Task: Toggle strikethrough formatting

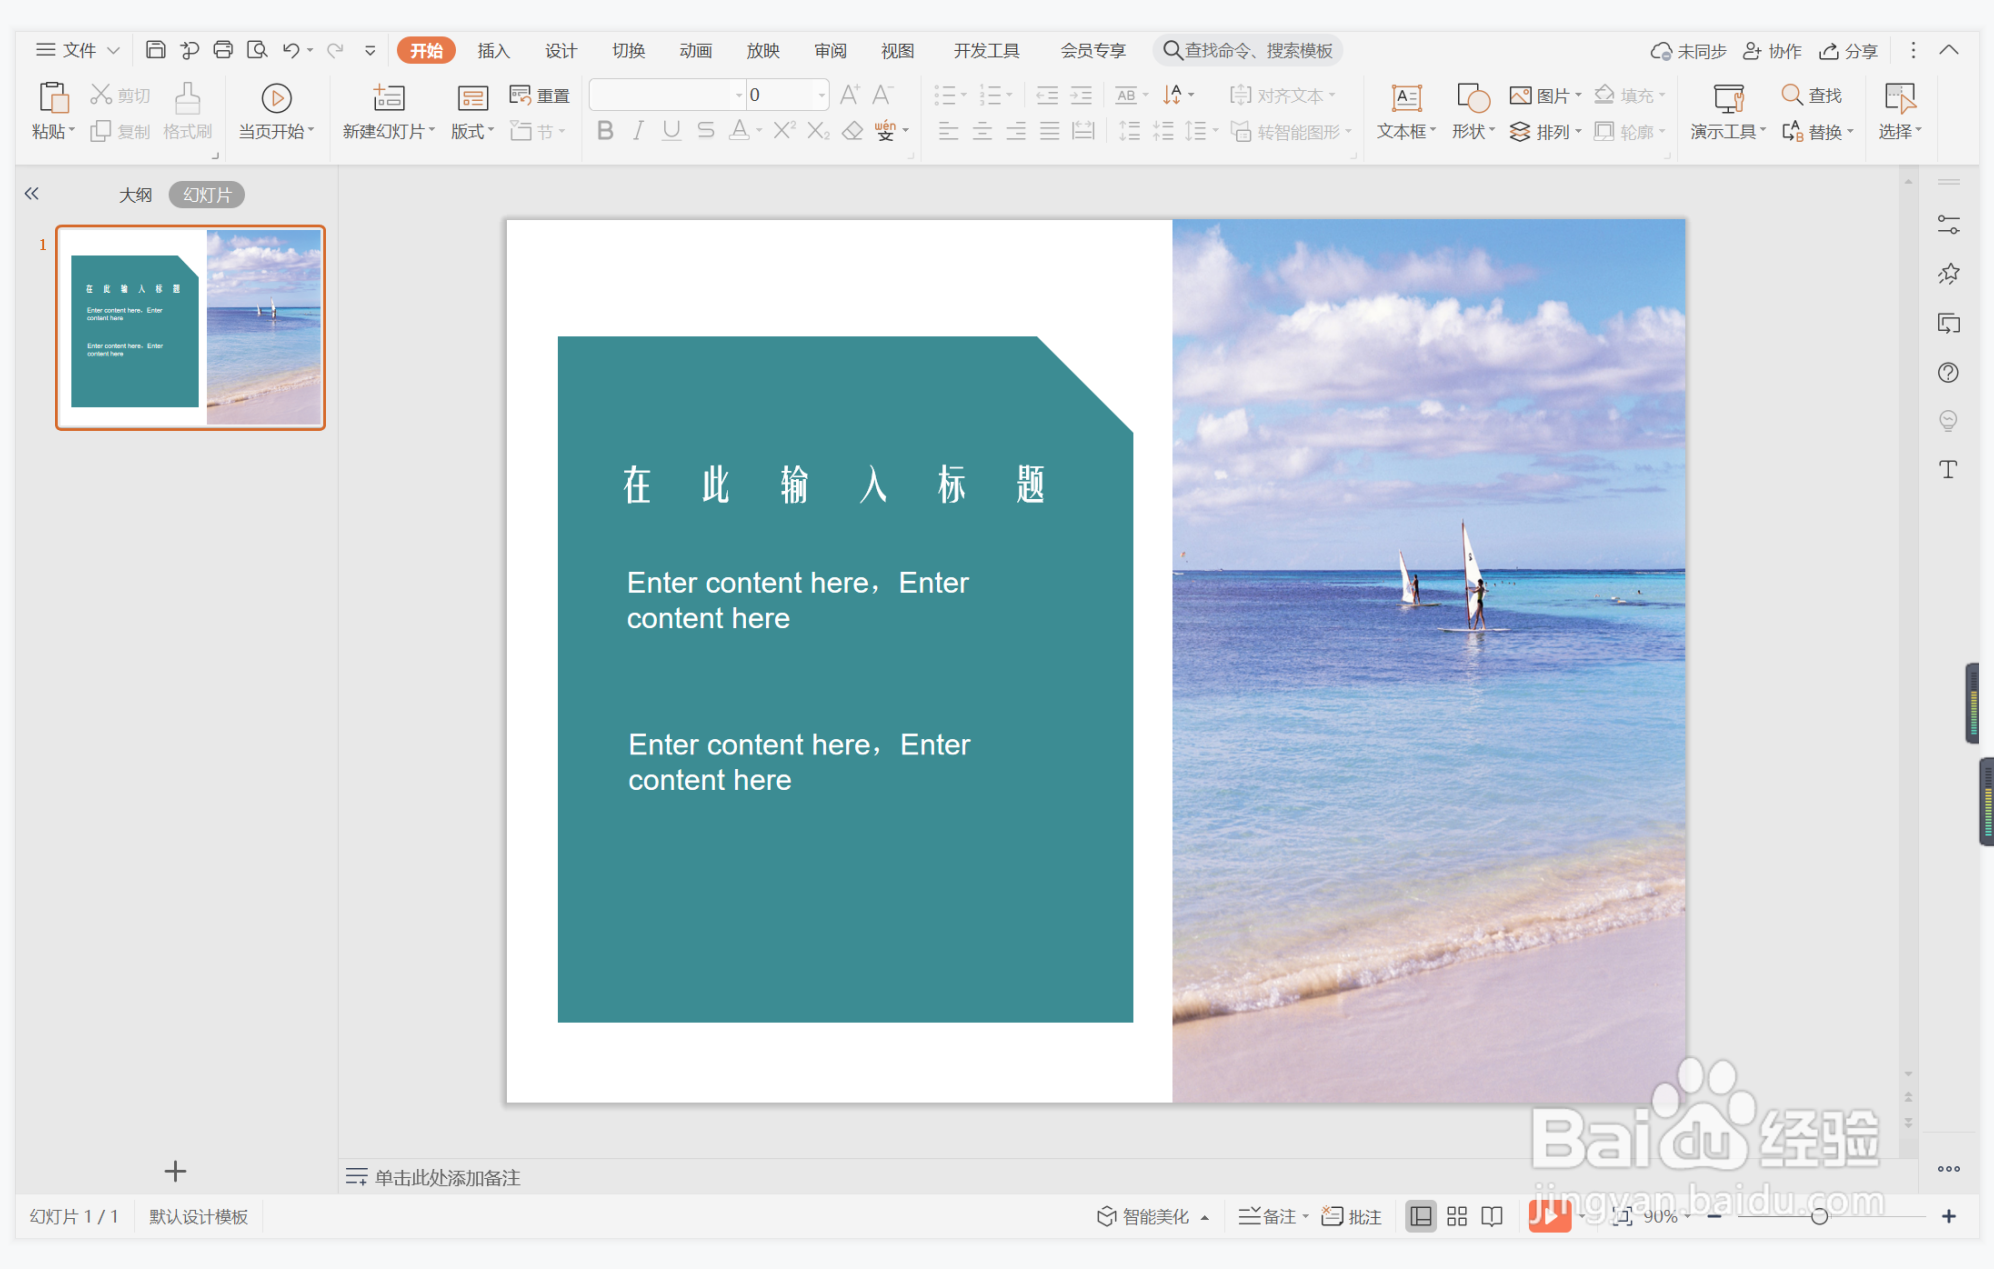Action: tap(706, 131)
